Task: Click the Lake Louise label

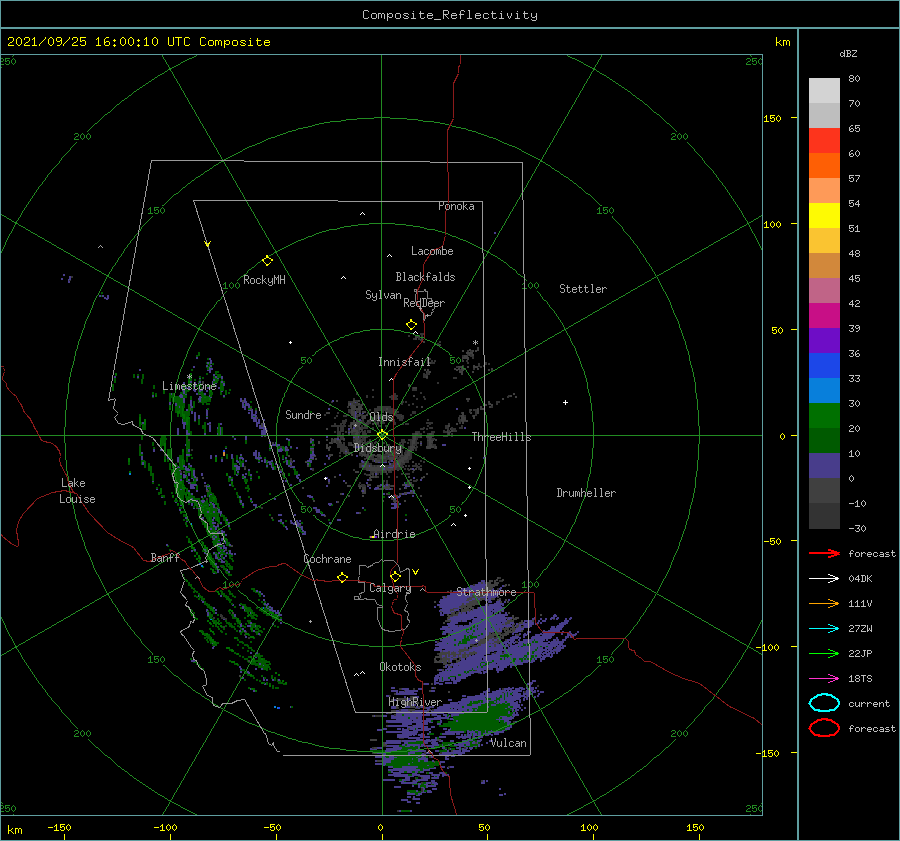Action: tap(77, 491)
